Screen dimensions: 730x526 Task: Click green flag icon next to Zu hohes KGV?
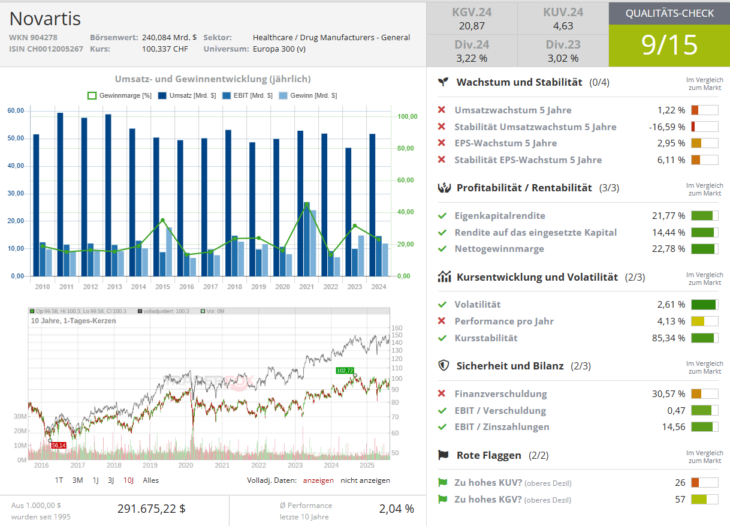click(x=443, y=499)
